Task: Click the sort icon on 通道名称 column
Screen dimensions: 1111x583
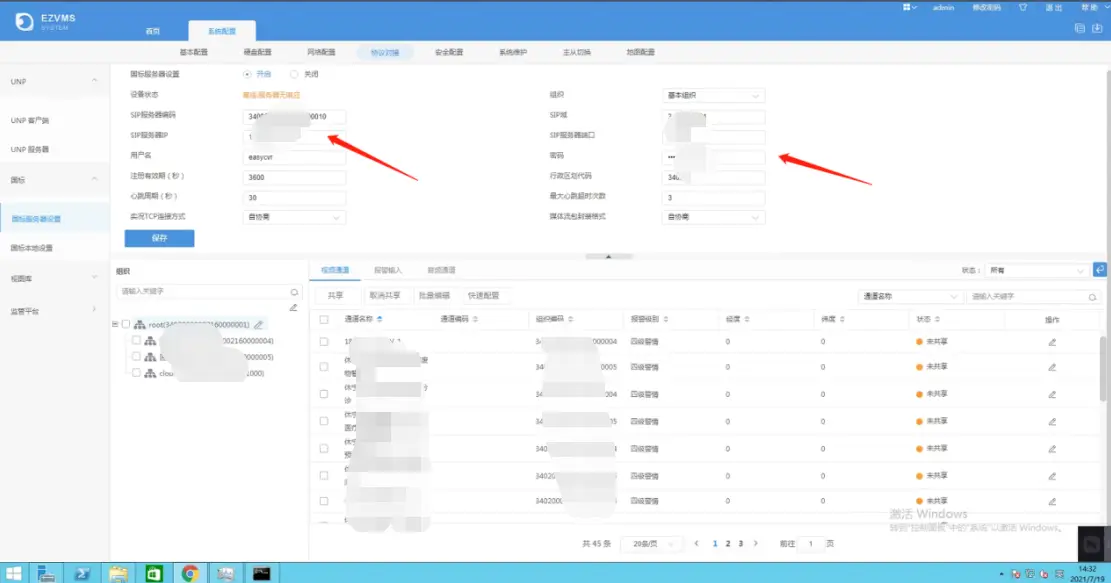Action: (380, 319)
